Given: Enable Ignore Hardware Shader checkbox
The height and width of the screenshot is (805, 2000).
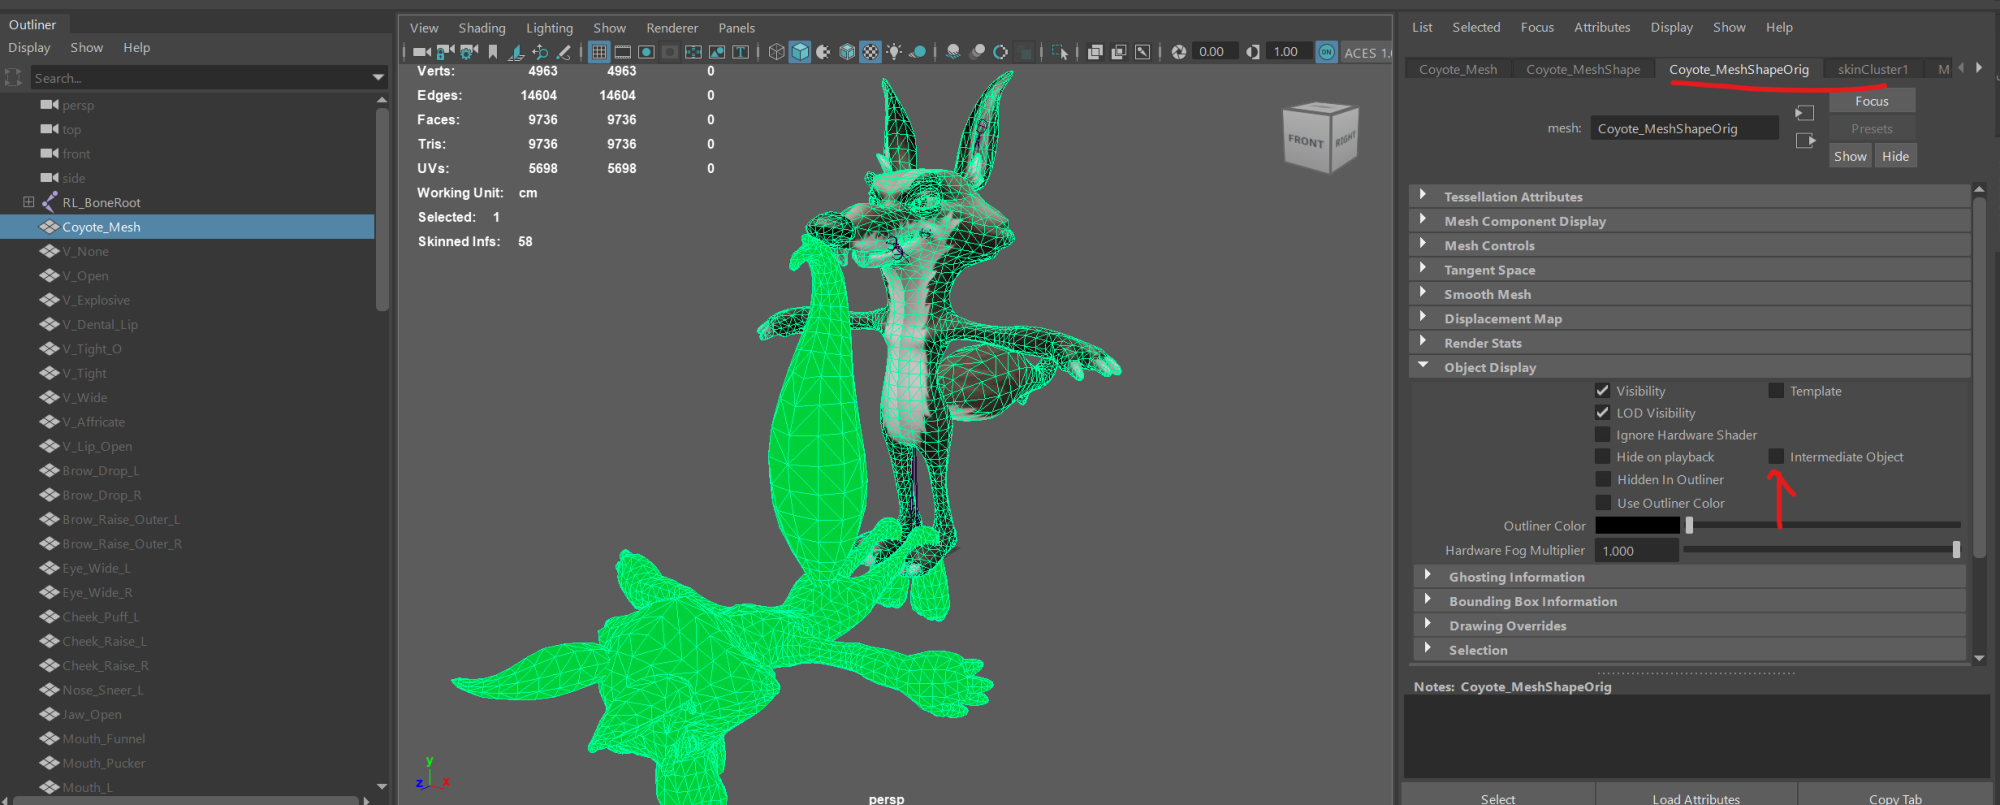Looking at the screenshot, I should 1602,435.
